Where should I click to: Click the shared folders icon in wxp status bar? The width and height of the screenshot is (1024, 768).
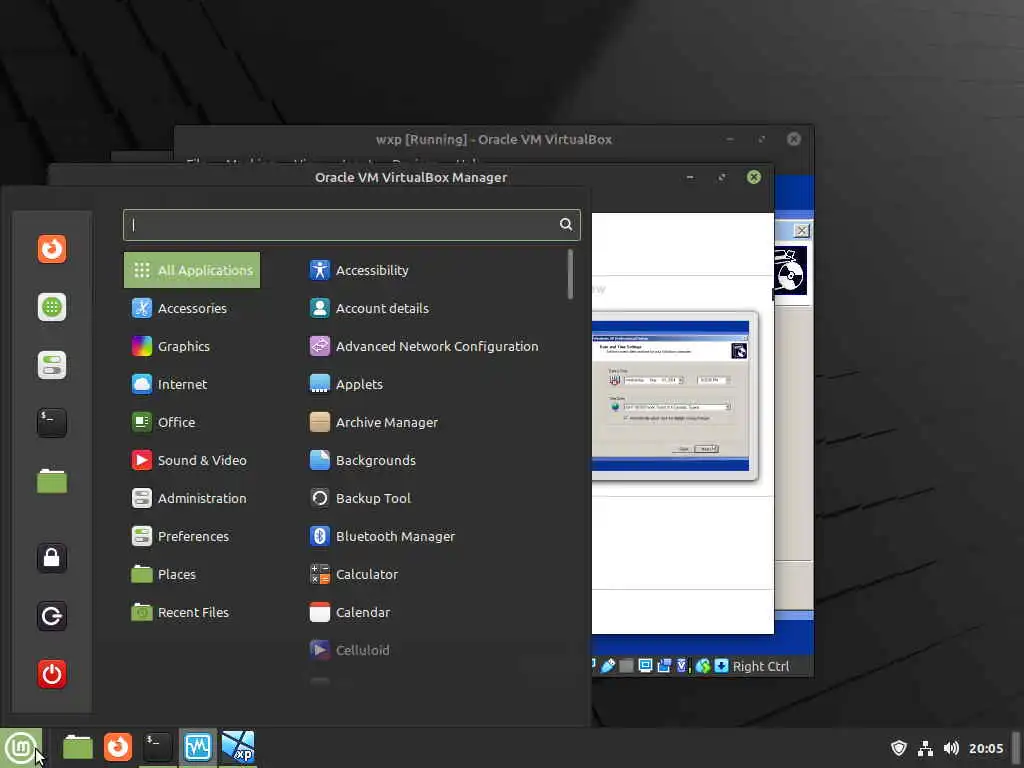click(664, 665)
